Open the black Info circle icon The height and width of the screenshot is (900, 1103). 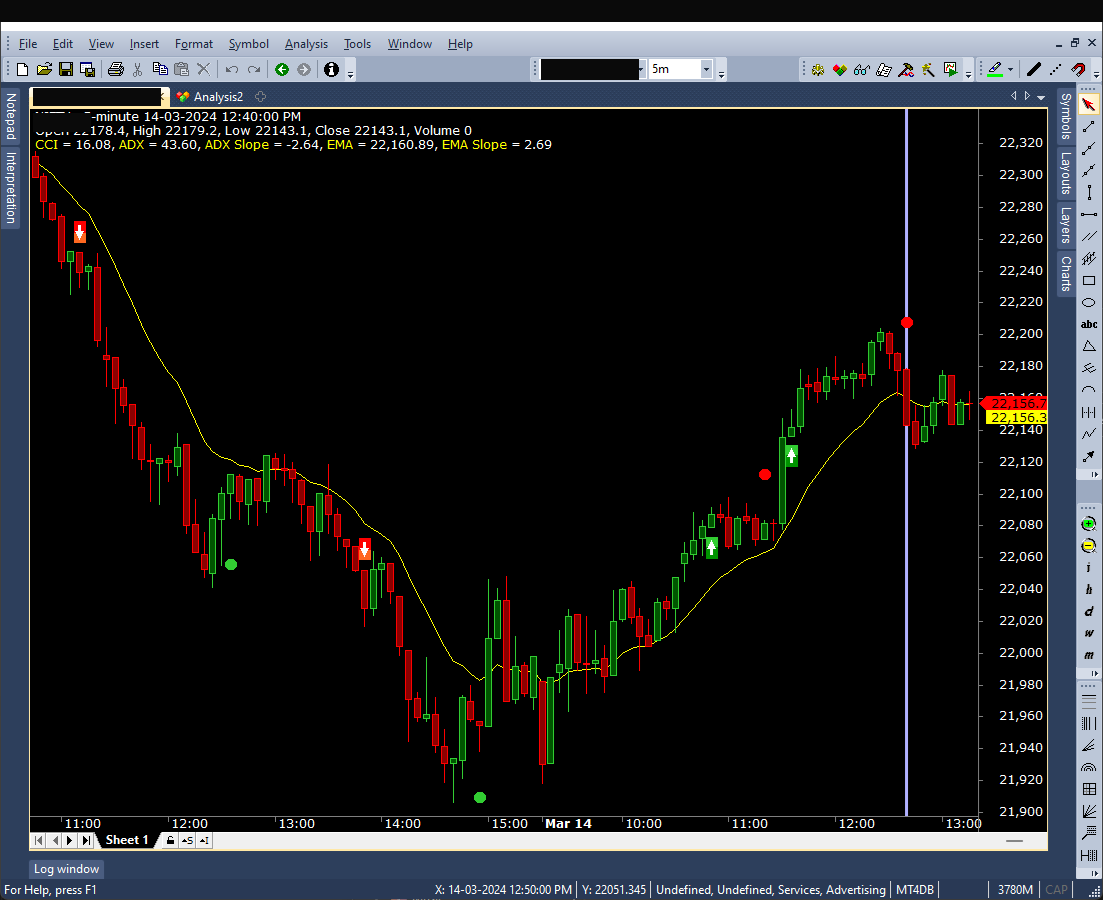pyautogui.click(x=331, y=69)
